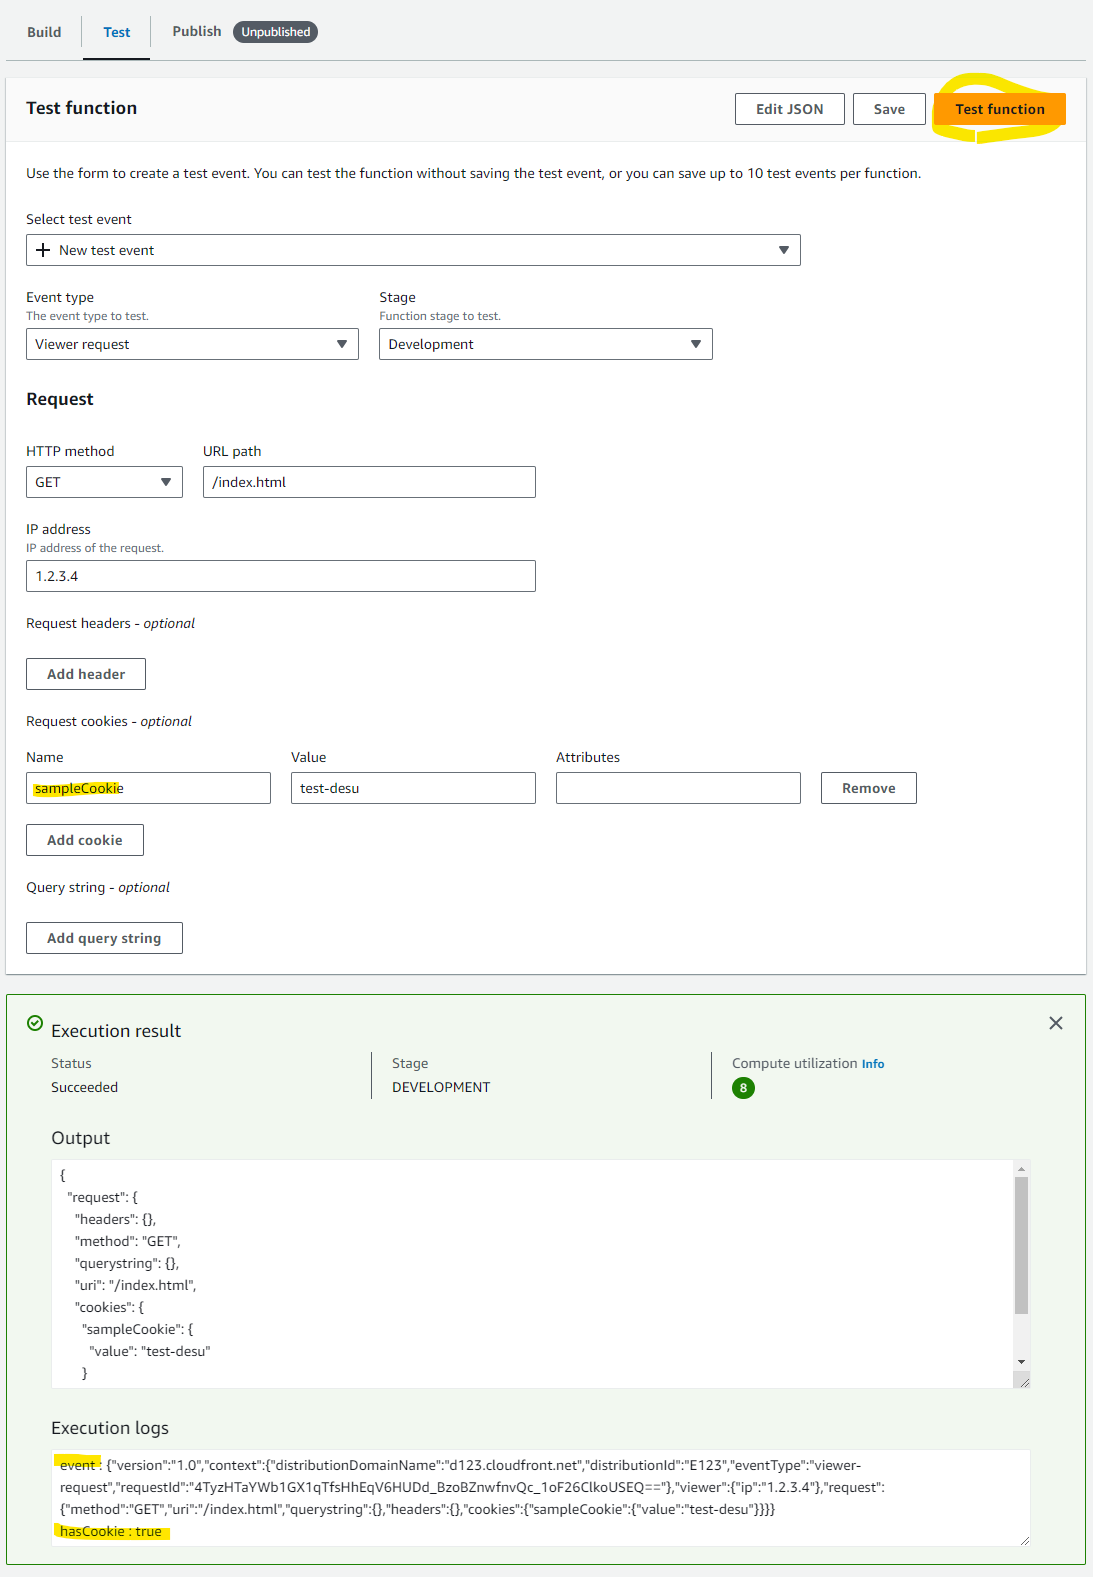Open the Select test event dropdown
Screen dimensions: 1093x1577
tap(413, 250)
